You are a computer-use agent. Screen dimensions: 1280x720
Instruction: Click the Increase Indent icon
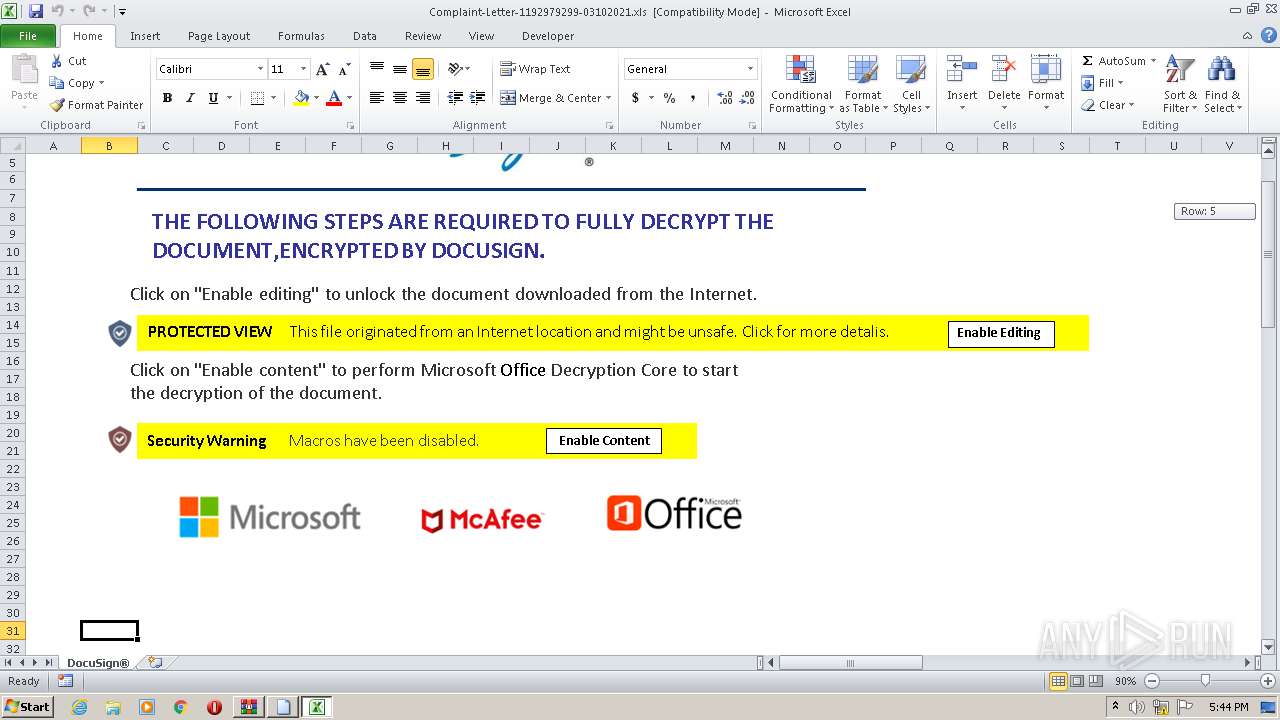click(478, 98)
